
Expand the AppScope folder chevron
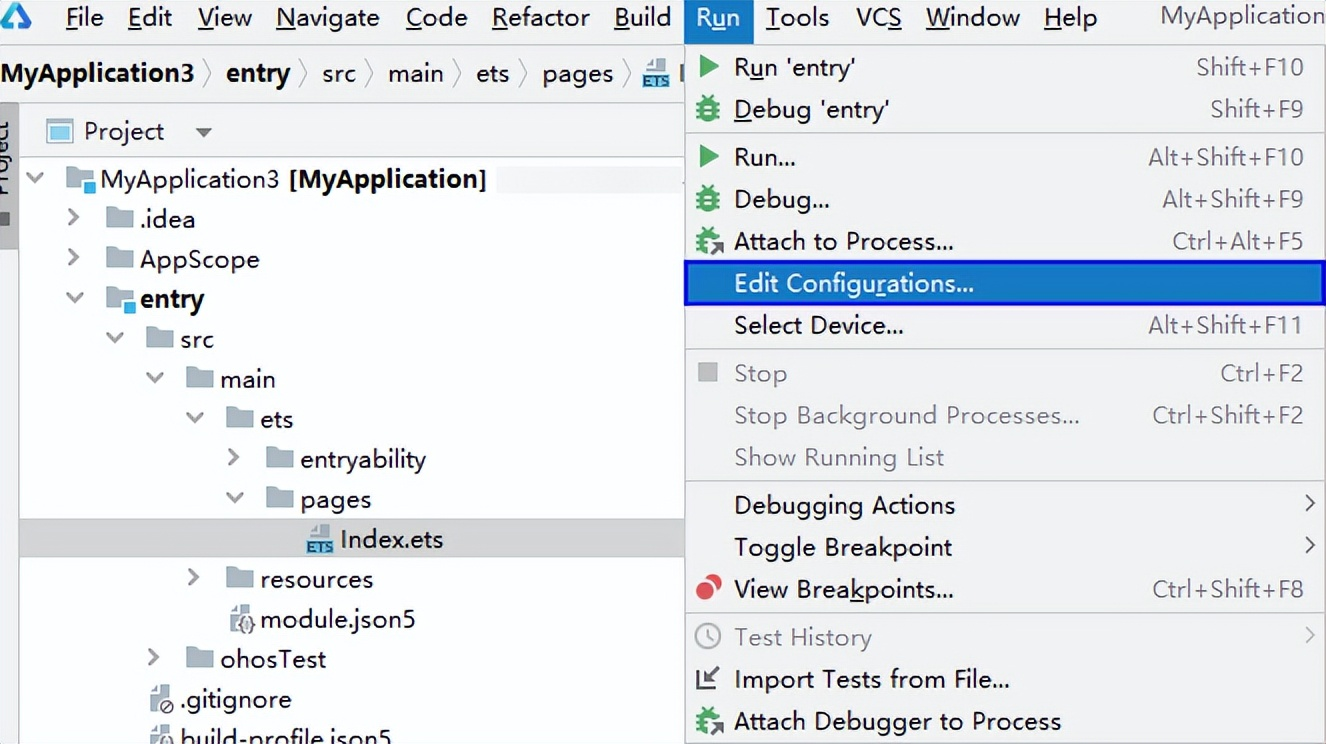click(73, 257)
